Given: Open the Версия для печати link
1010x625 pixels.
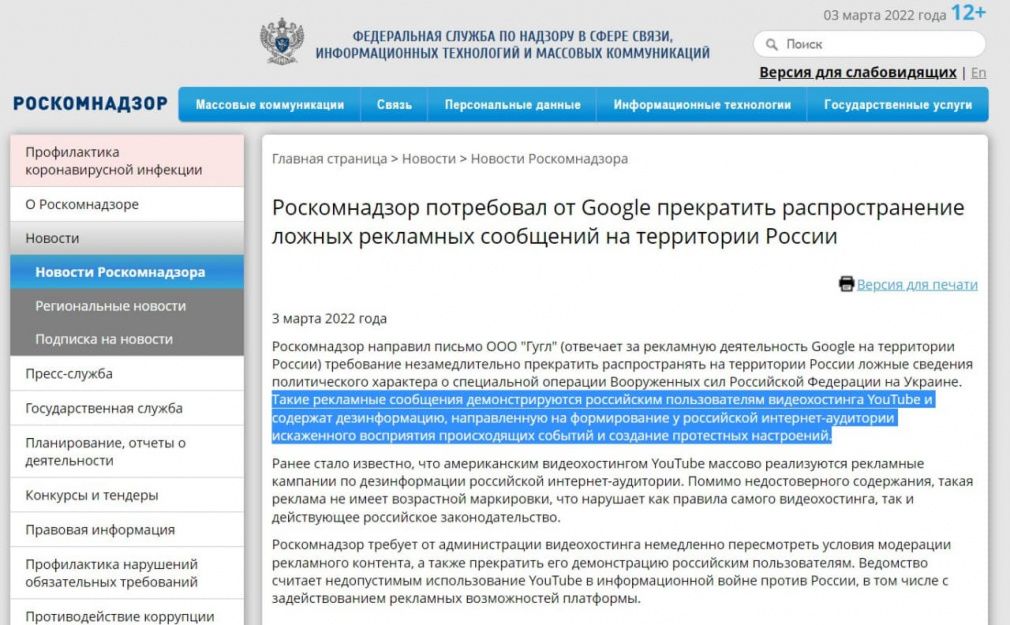Looking at the screenshot, I should tap(917, 285).
